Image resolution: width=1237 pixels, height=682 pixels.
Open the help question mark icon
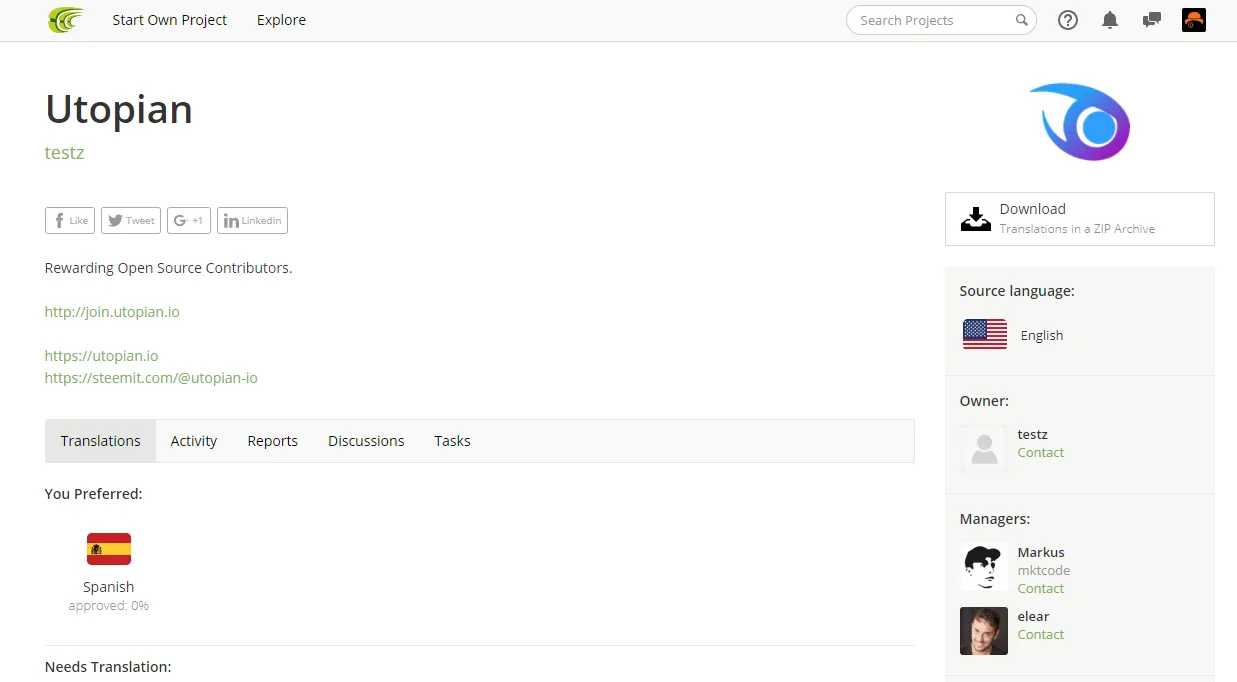[1068, 20]
